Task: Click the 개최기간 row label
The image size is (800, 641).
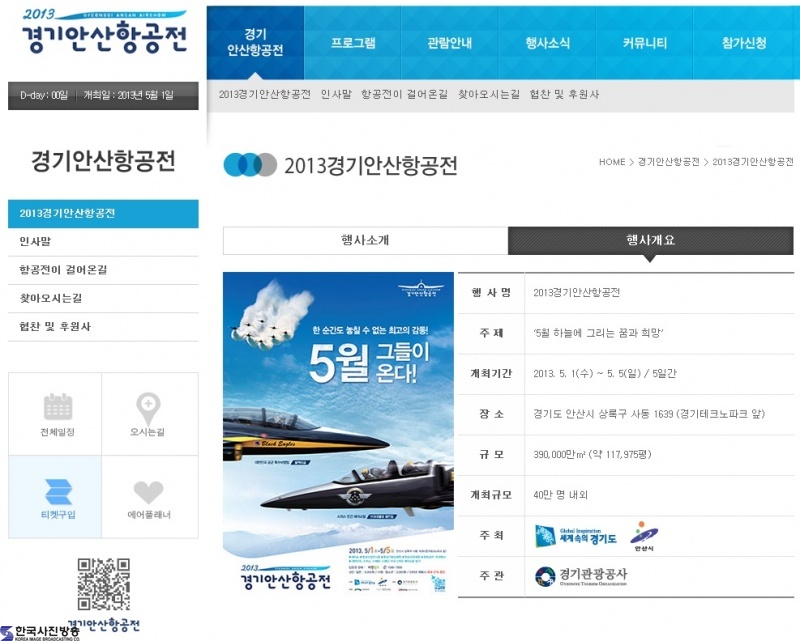Action: (491, 374)
